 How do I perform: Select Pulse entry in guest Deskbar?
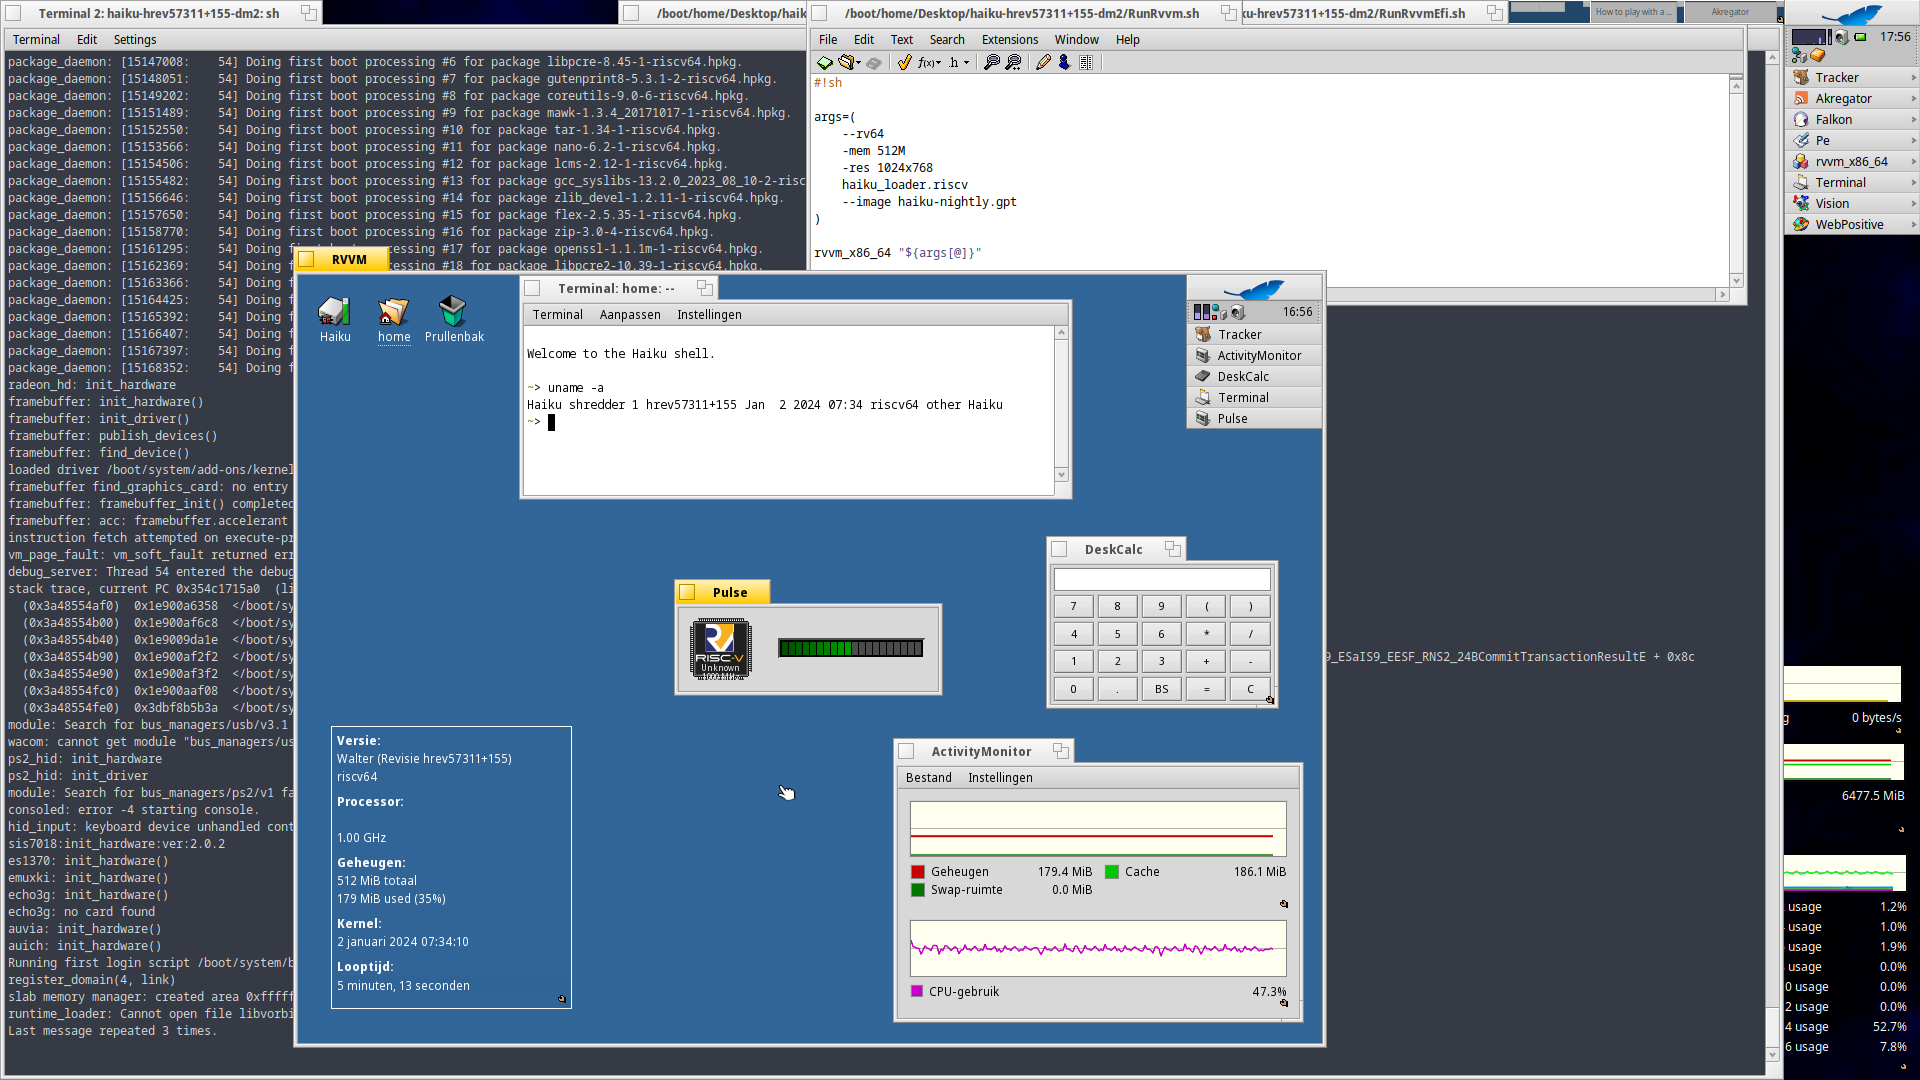coord(1254,419)
